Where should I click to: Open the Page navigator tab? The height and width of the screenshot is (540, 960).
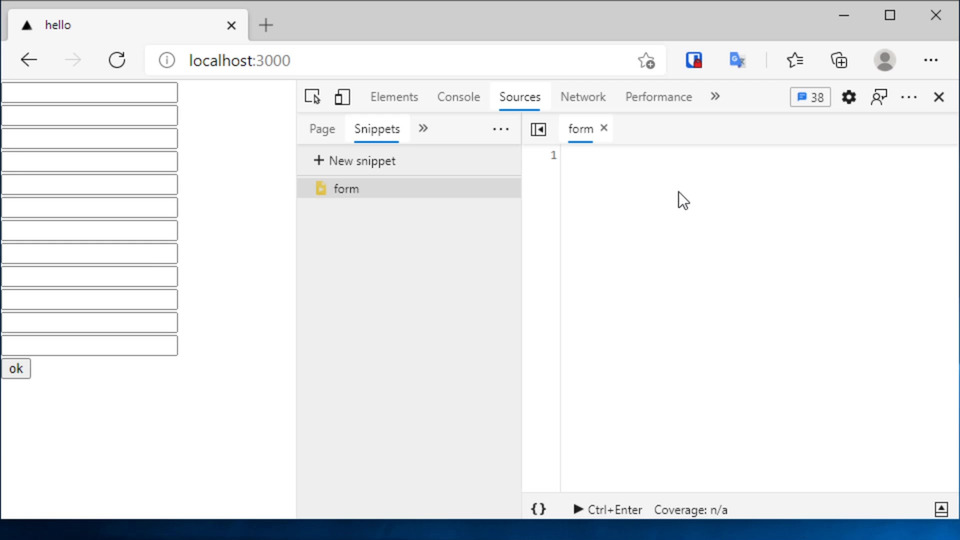pyautogui.click(x=322, y=129)
